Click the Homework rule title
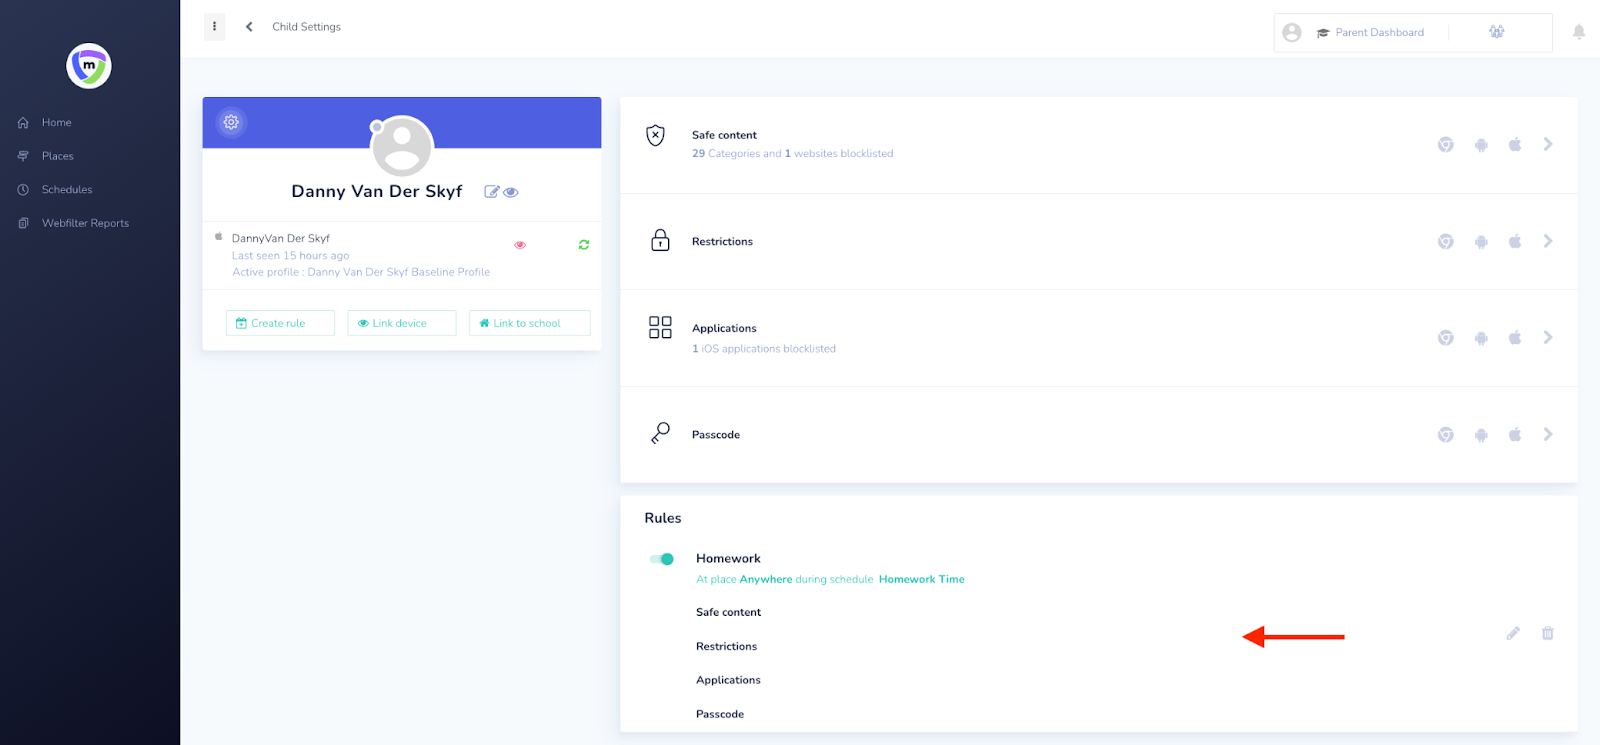This screenshot has height=745, width=1600. click(x=728, y=559)
